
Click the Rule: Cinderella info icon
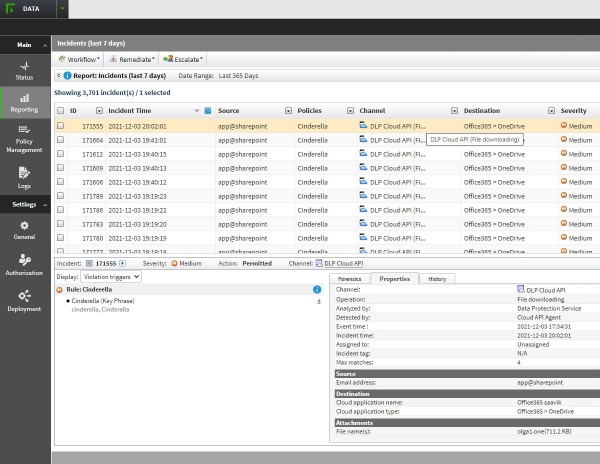(x=317, y=289)
